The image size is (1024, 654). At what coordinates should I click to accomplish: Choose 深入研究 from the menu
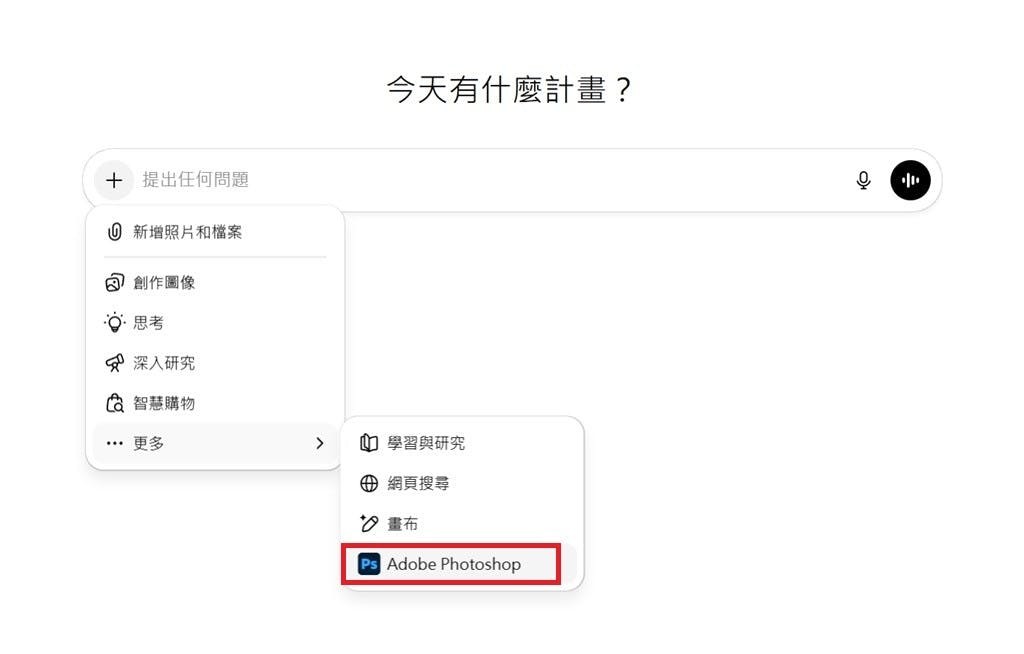pyautogui.click(x=165, y=363)
